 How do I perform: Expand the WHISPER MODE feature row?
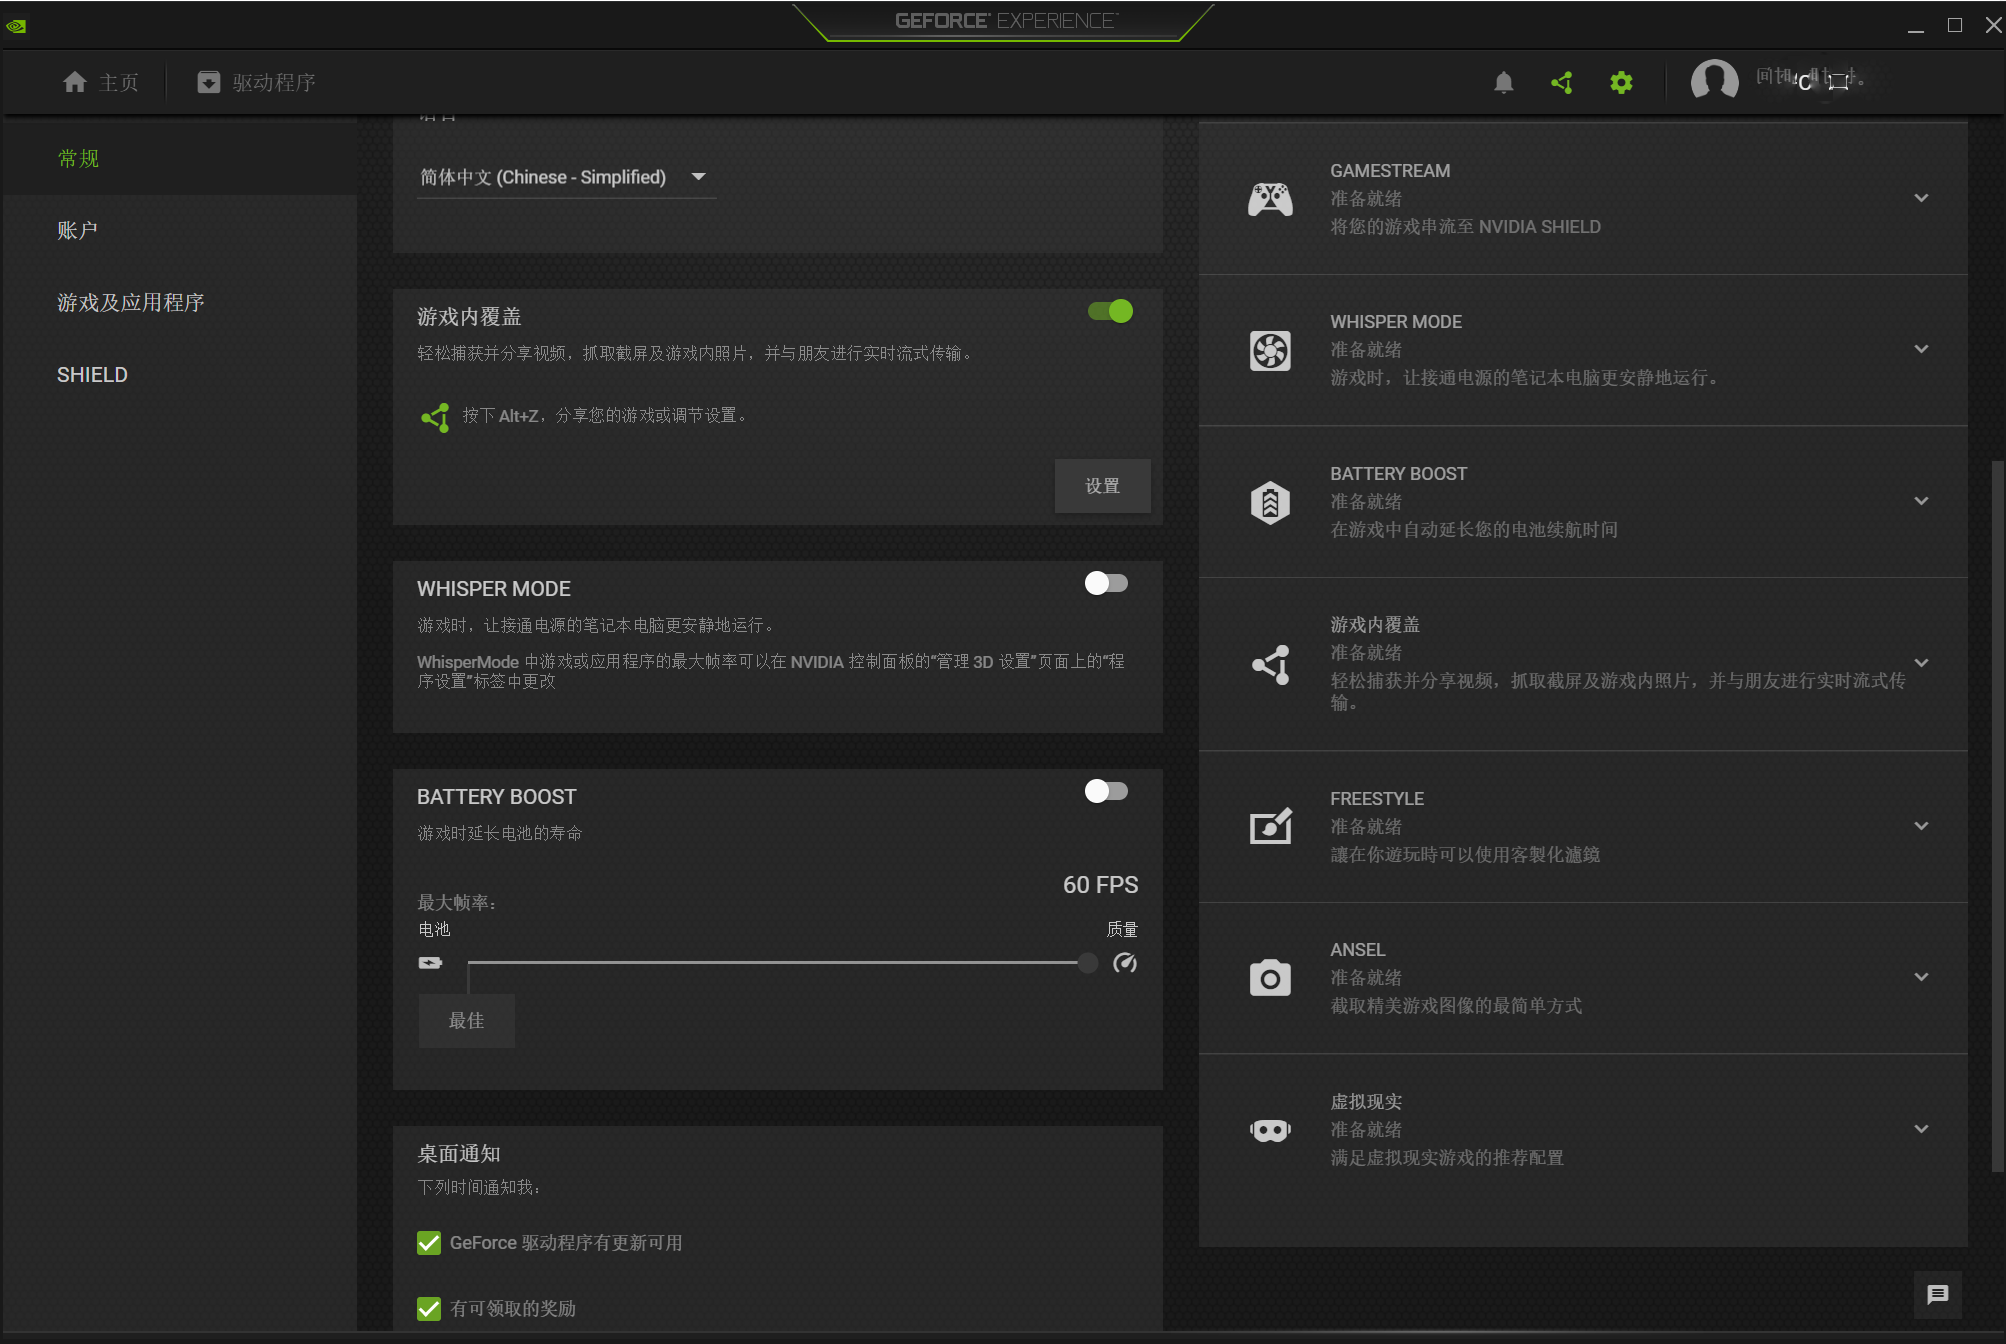1921,349
